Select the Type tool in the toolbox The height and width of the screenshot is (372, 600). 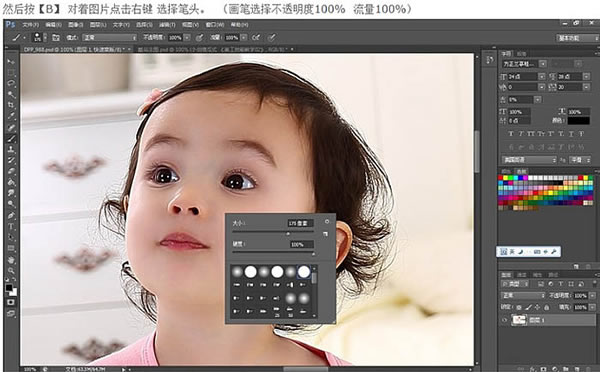(x=11, y=227)
